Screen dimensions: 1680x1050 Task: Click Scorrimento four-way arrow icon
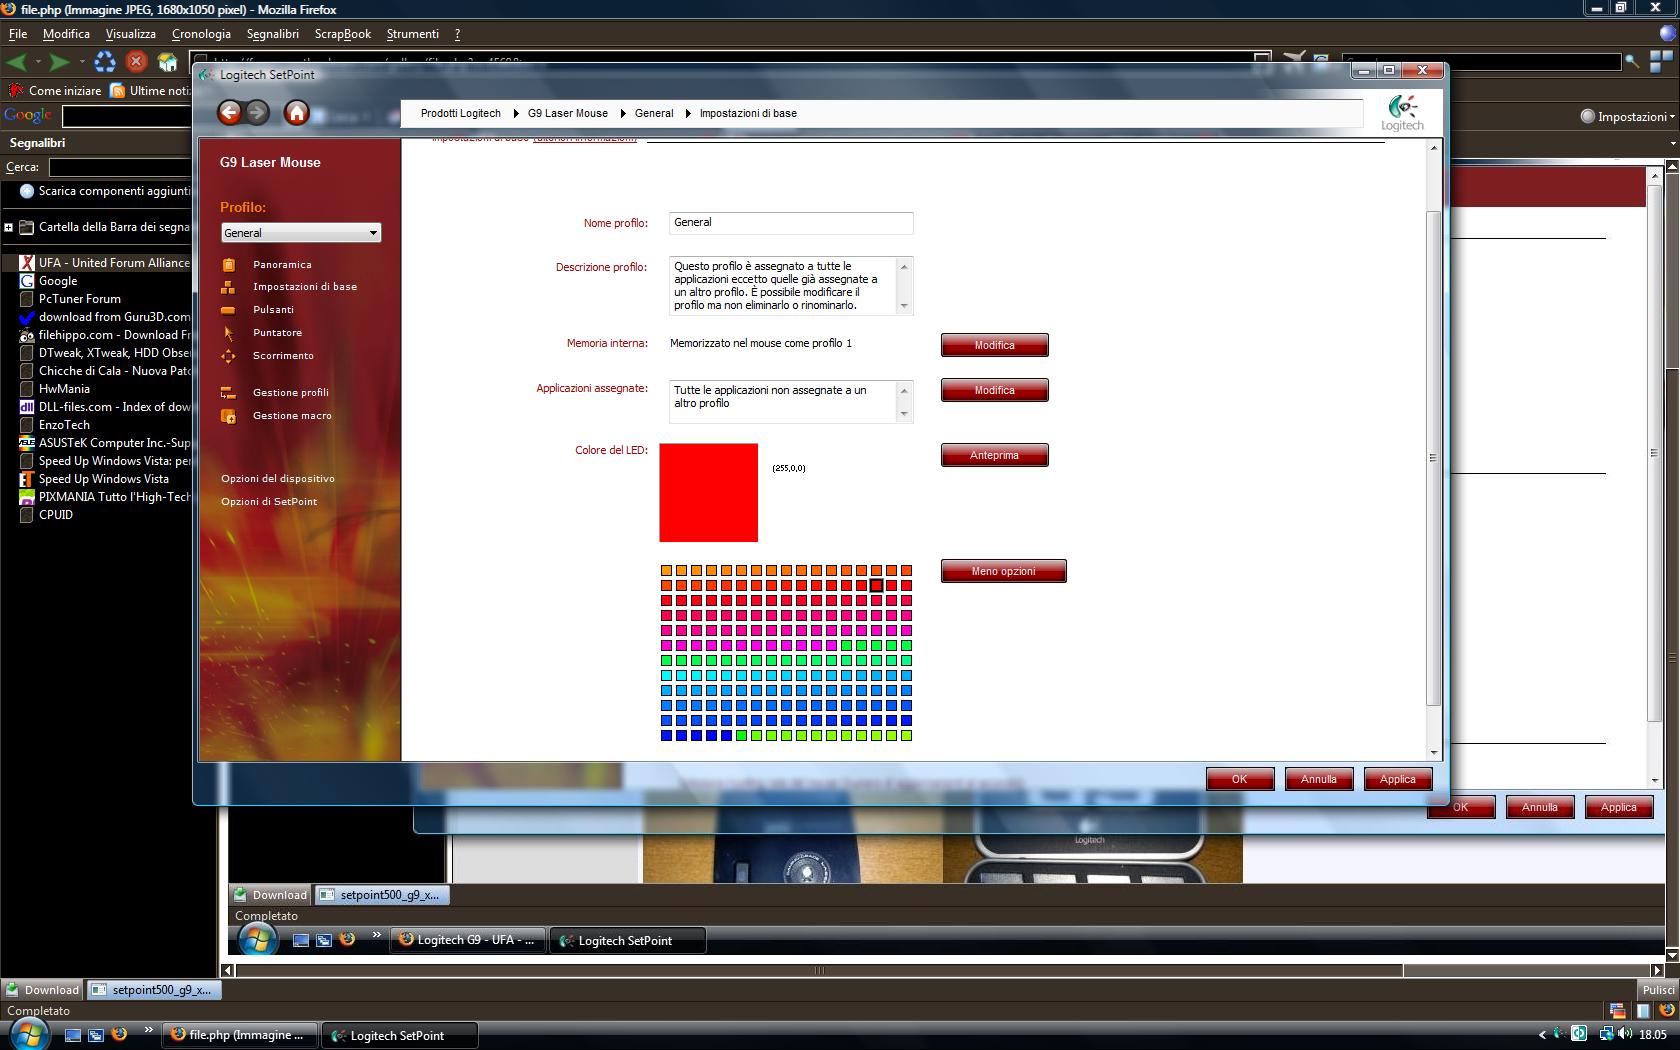point(228,356)
